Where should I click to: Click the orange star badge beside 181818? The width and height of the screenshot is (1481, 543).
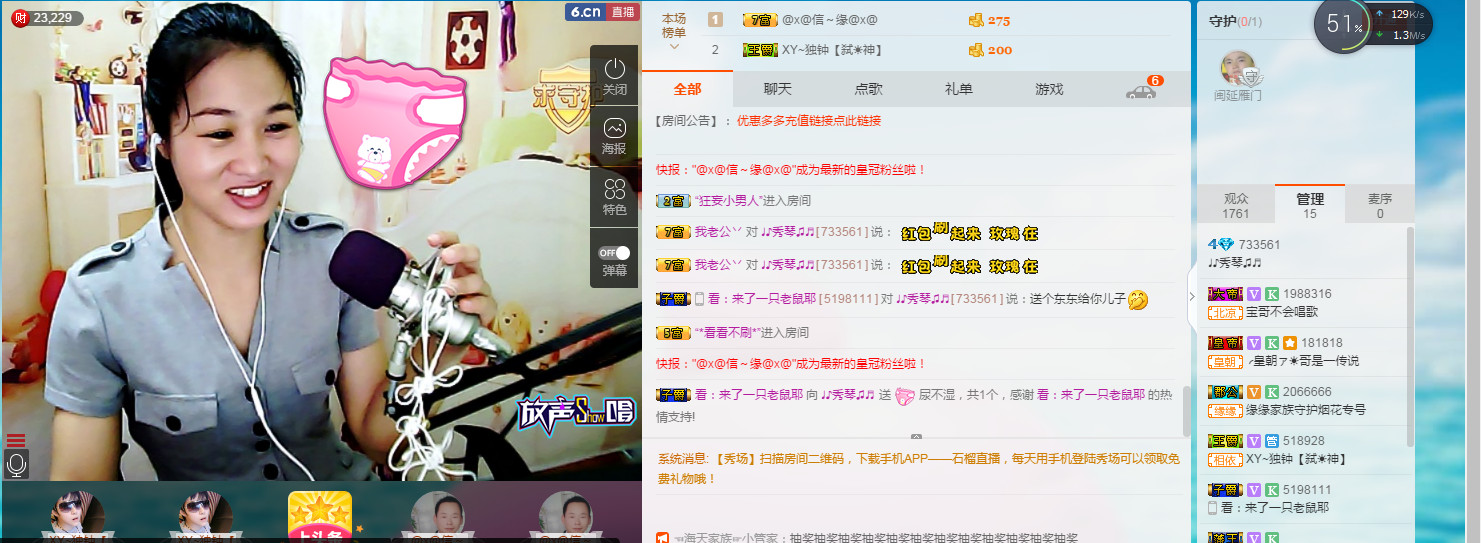click(1290, 343)
